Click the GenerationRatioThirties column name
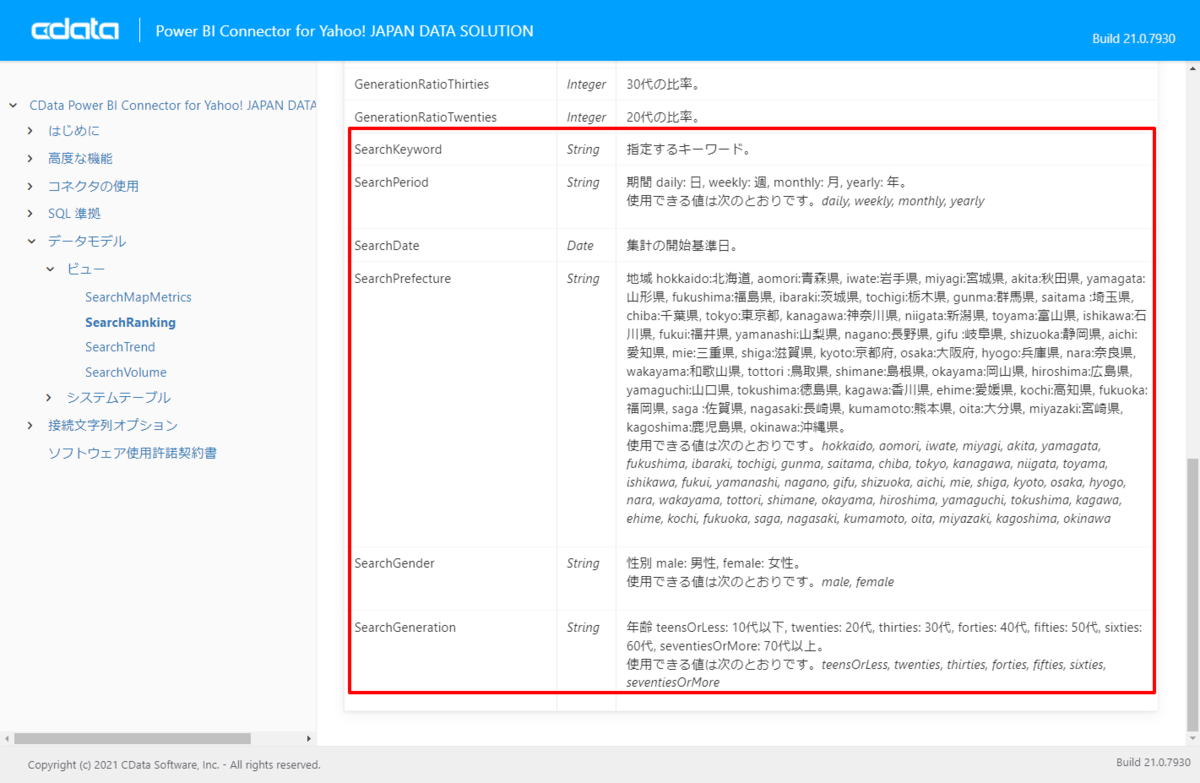The height and width of the screenshot is (783, 1200). (422, 84)
